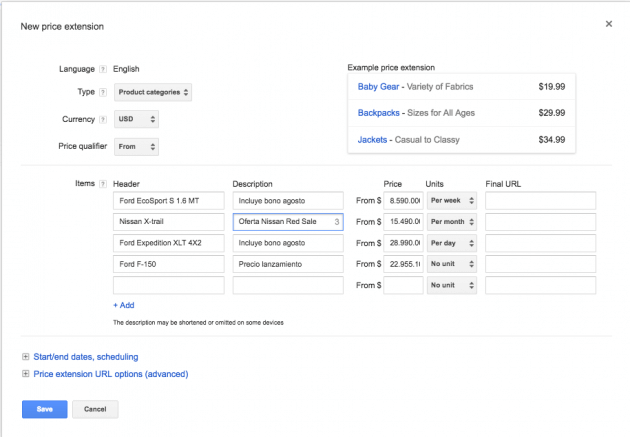
Task: Click the help icon next to Language
Action: (x=103, y=69)
